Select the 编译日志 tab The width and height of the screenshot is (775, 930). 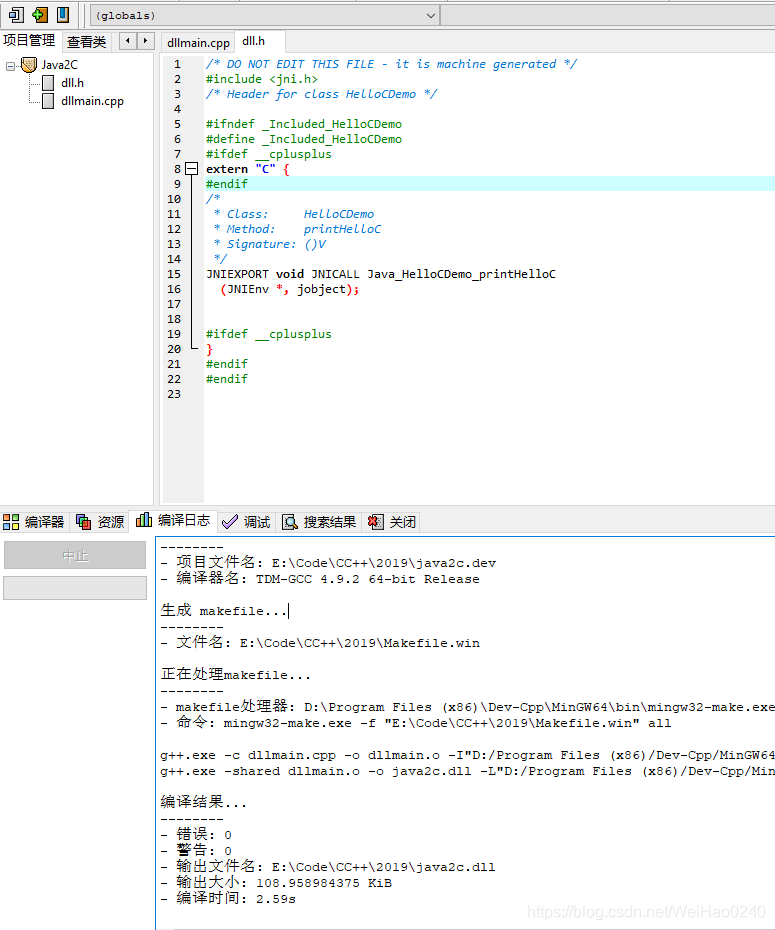coord(173,520)
